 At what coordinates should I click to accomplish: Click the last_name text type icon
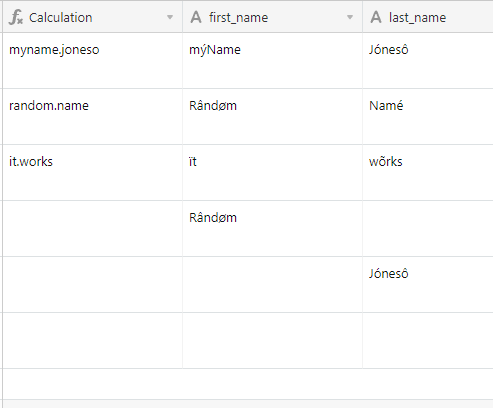point(376,17)
